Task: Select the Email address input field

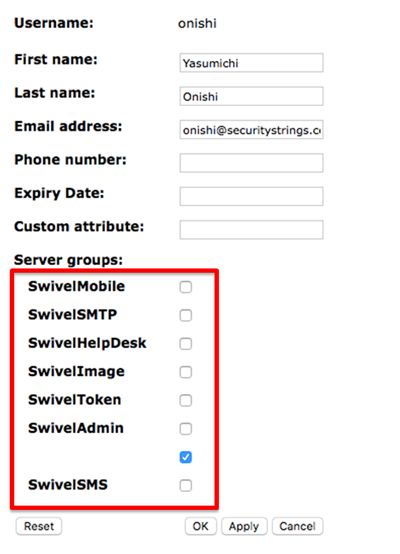Action: [251, 130]
